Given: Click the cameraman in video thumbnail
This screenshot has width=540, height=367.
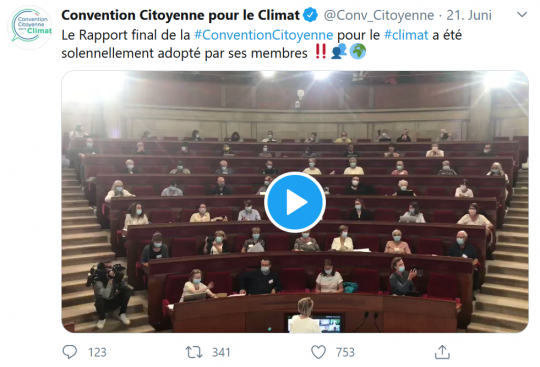Looking at the screenshot, I should pyautogui.click(x=110, y=293).
